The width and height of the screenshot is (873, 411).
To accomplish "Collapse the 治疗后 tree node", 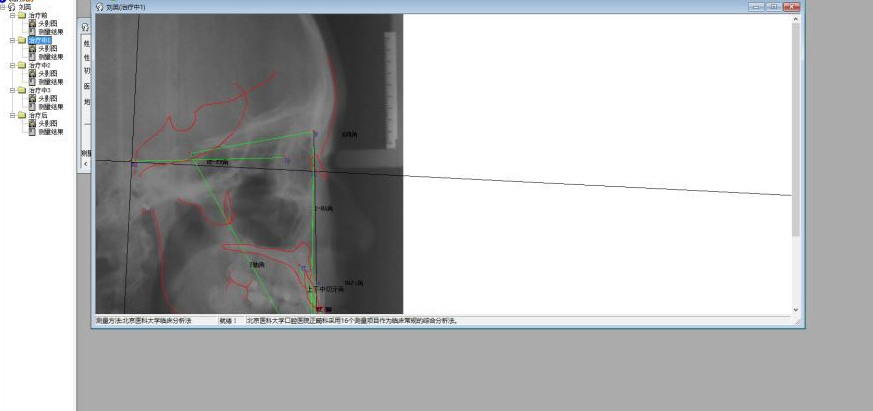I will (11, 115).
